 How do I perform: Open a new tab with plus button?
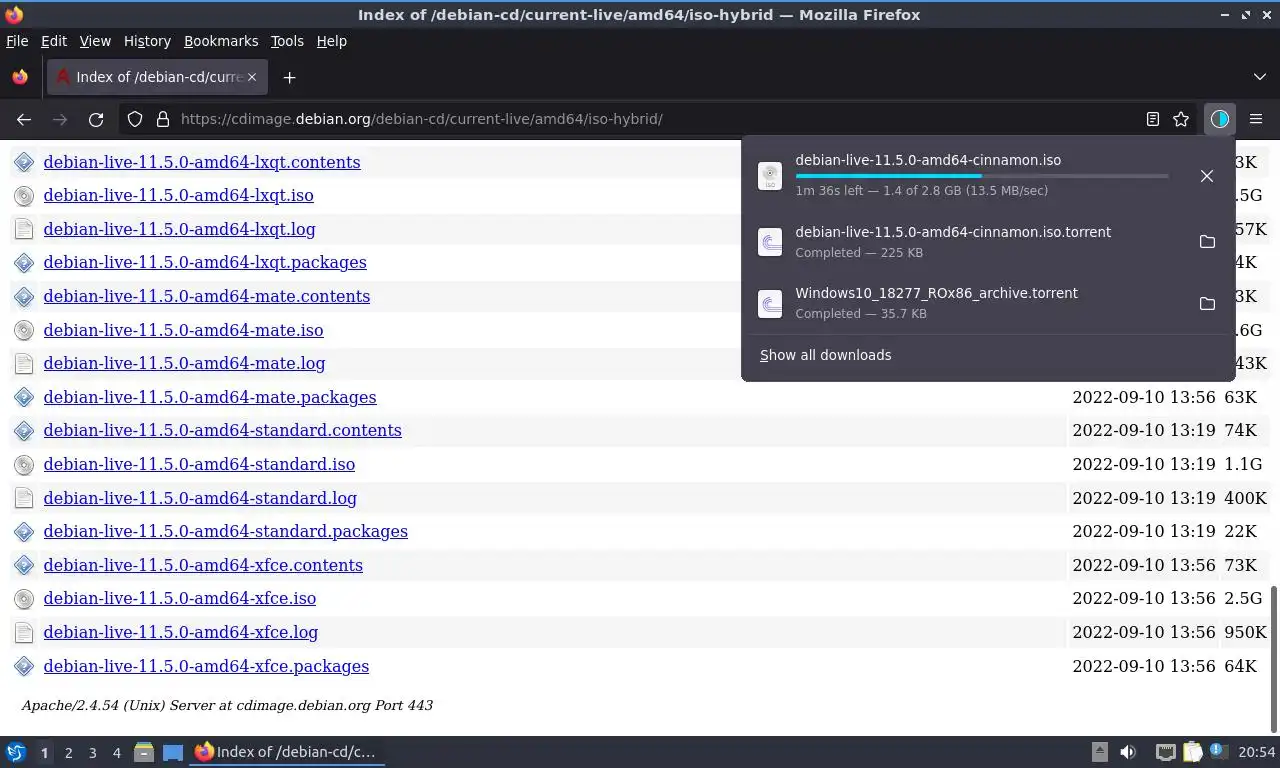289,77
